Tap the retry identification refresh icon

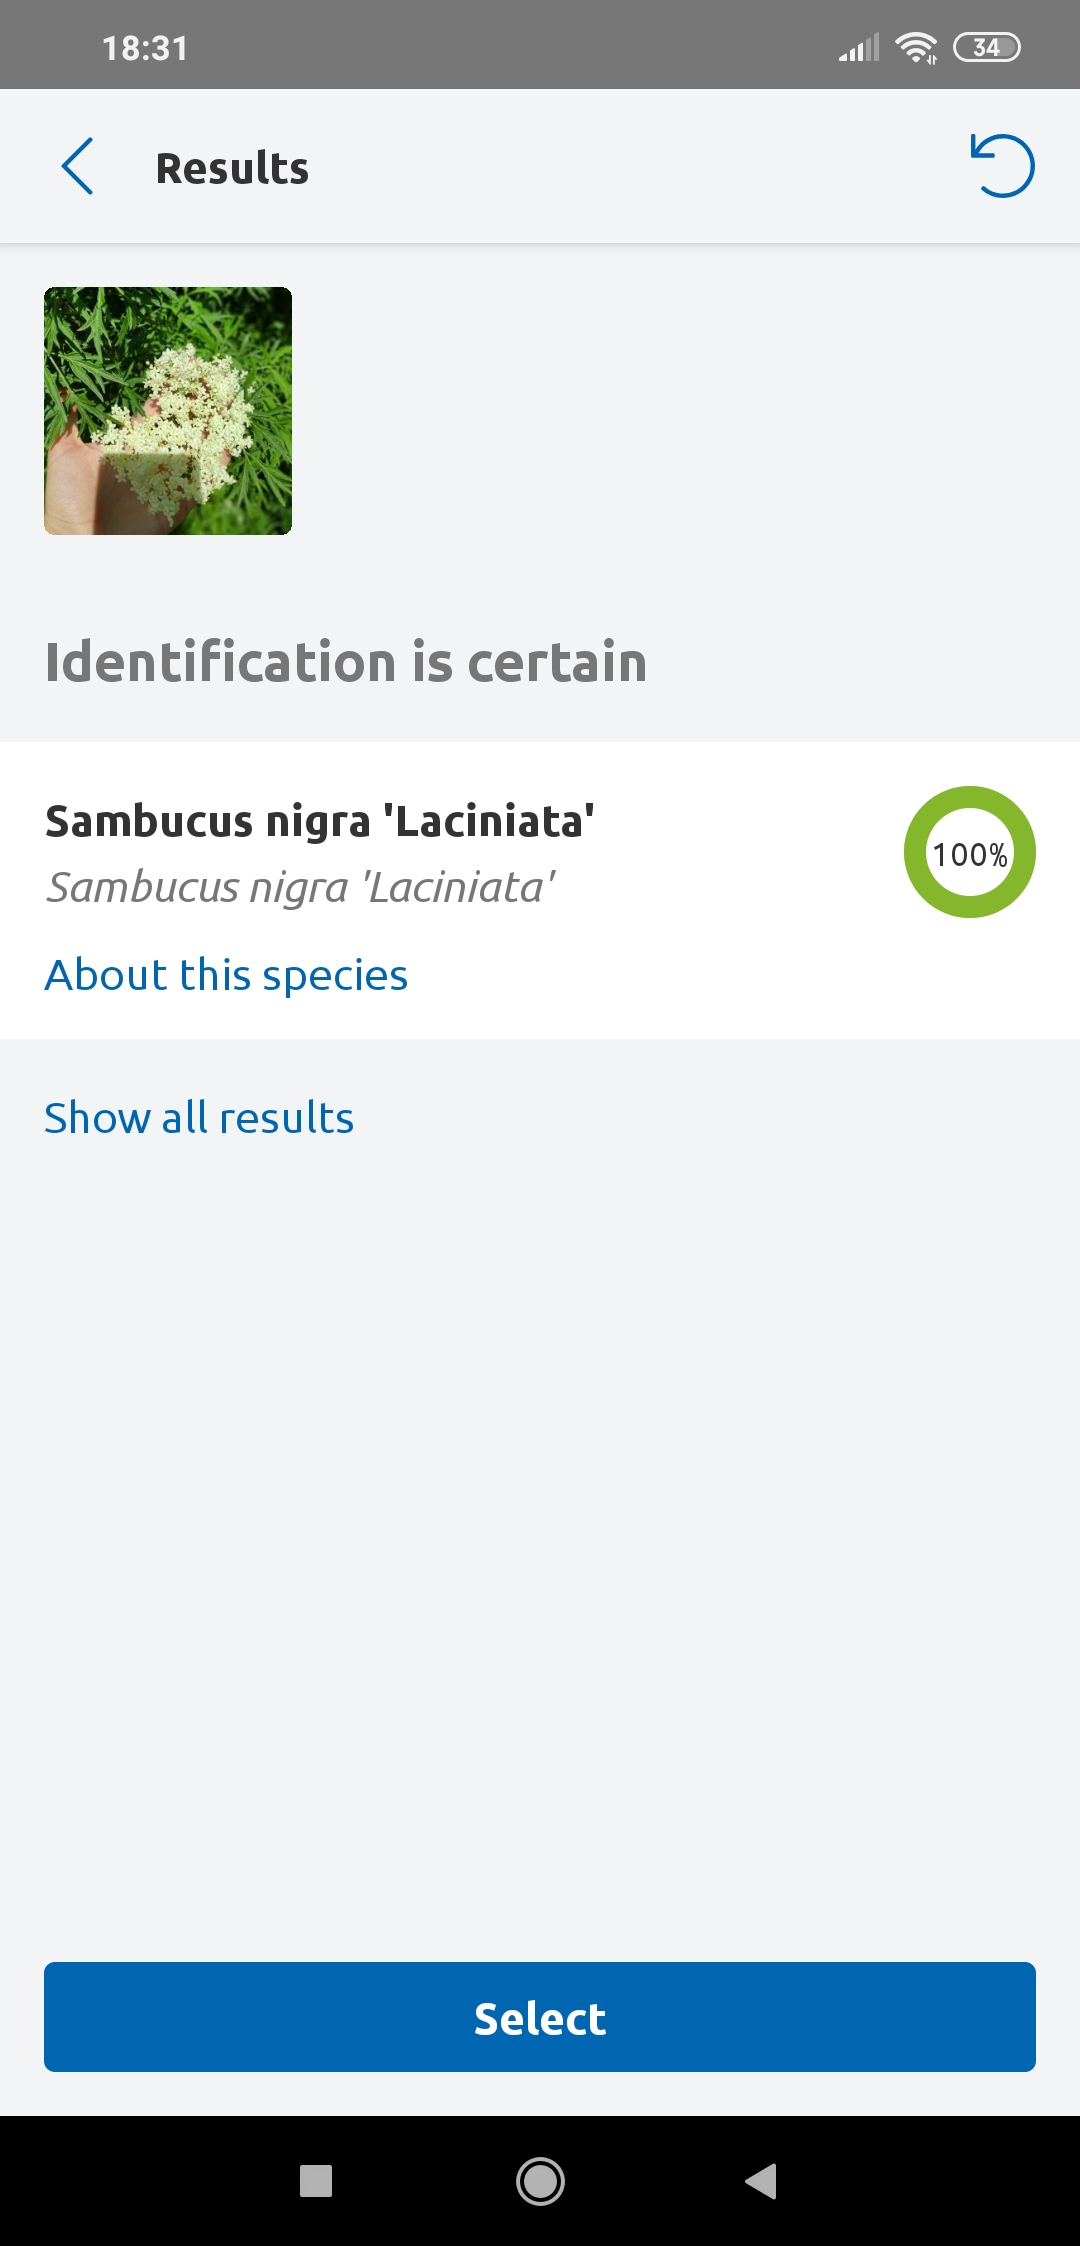point(1002,166)
